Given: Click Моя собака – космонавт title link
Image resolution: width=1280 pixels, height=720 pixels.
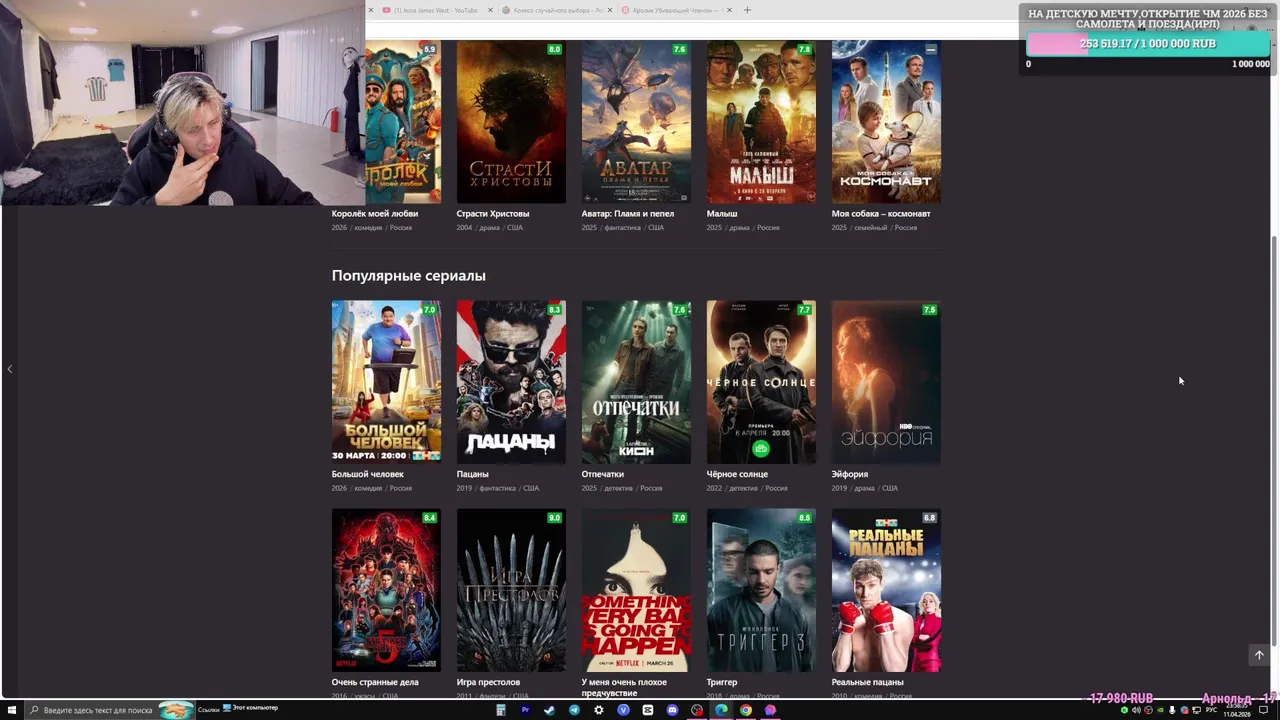Looking at the screenshot, I should point(881,213).
